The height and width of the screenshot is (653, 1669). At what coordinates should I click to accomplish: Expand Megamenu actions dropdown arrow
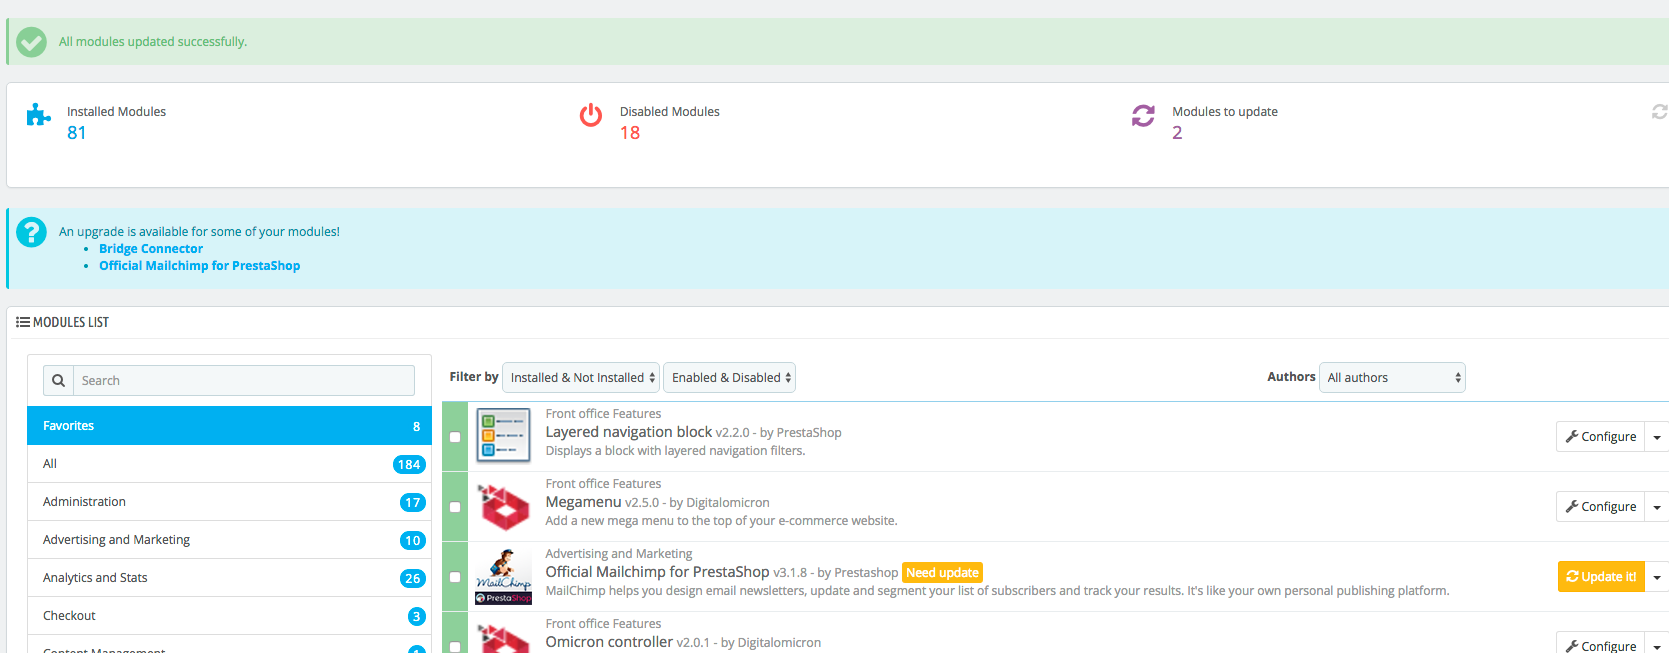pyautogui.click(x=1657, y=507)
